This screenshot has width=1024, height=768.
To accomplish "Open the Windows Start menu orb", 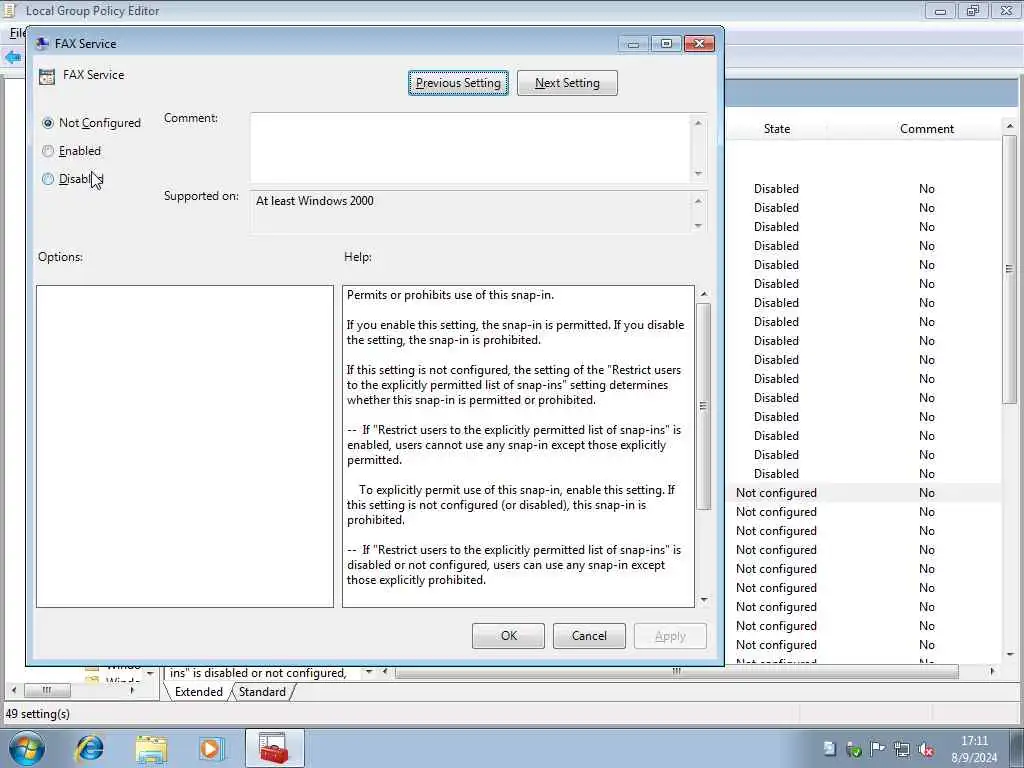I will click(27, 748).
